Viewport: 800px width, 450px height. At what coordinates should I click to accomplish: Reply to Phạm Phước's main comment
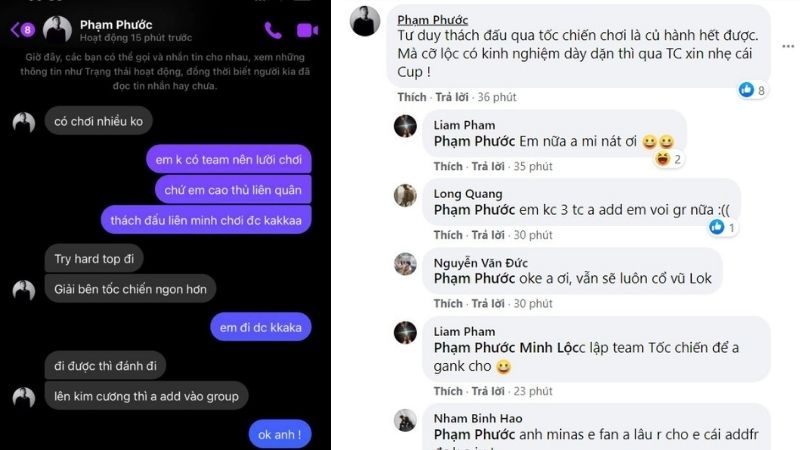452,97
